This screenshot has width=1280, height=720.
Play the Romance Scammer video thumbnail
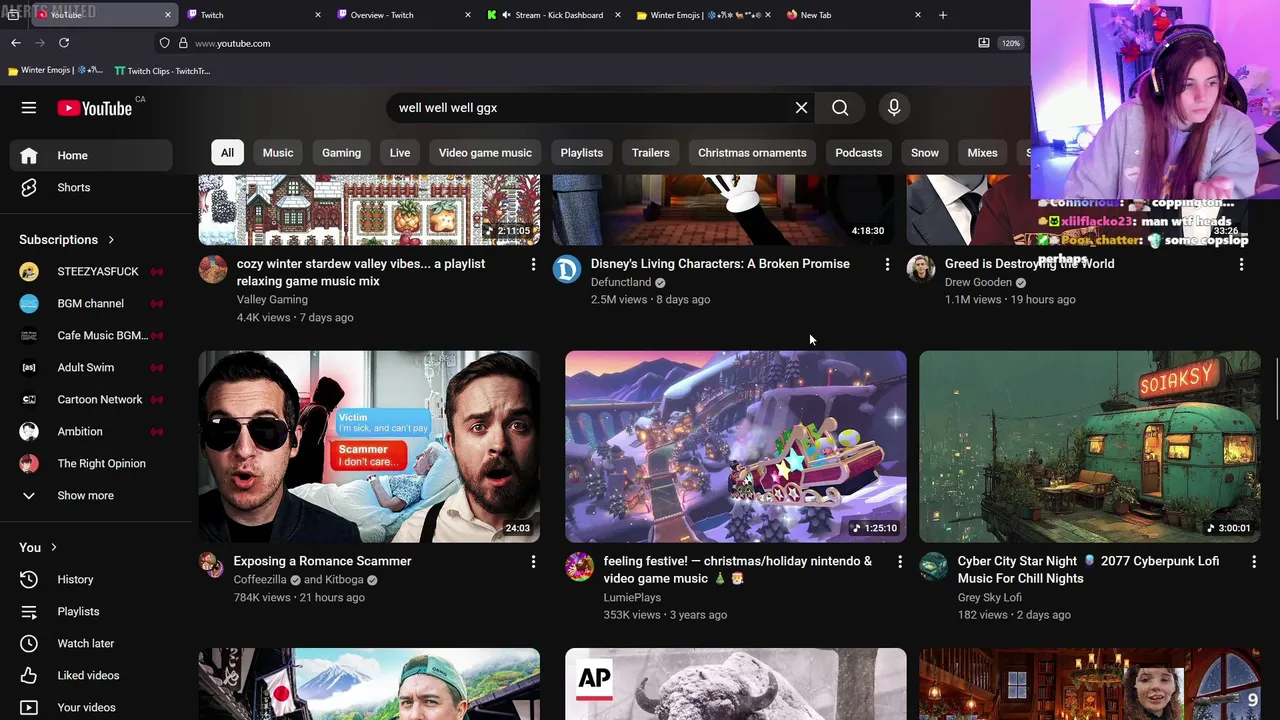point(369,446)
